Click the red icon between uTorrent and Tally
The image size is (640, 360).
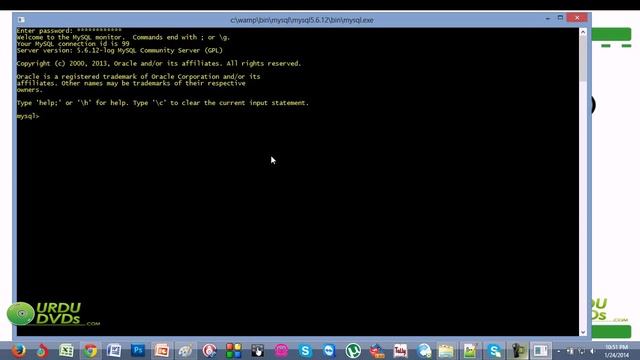click(377, 351)
